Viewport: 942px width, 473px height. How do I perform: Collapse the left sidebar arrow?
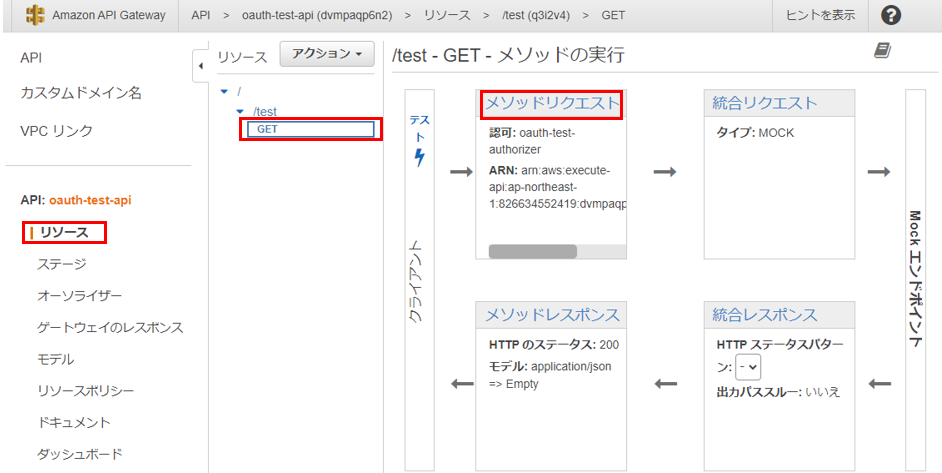(201, 66)
